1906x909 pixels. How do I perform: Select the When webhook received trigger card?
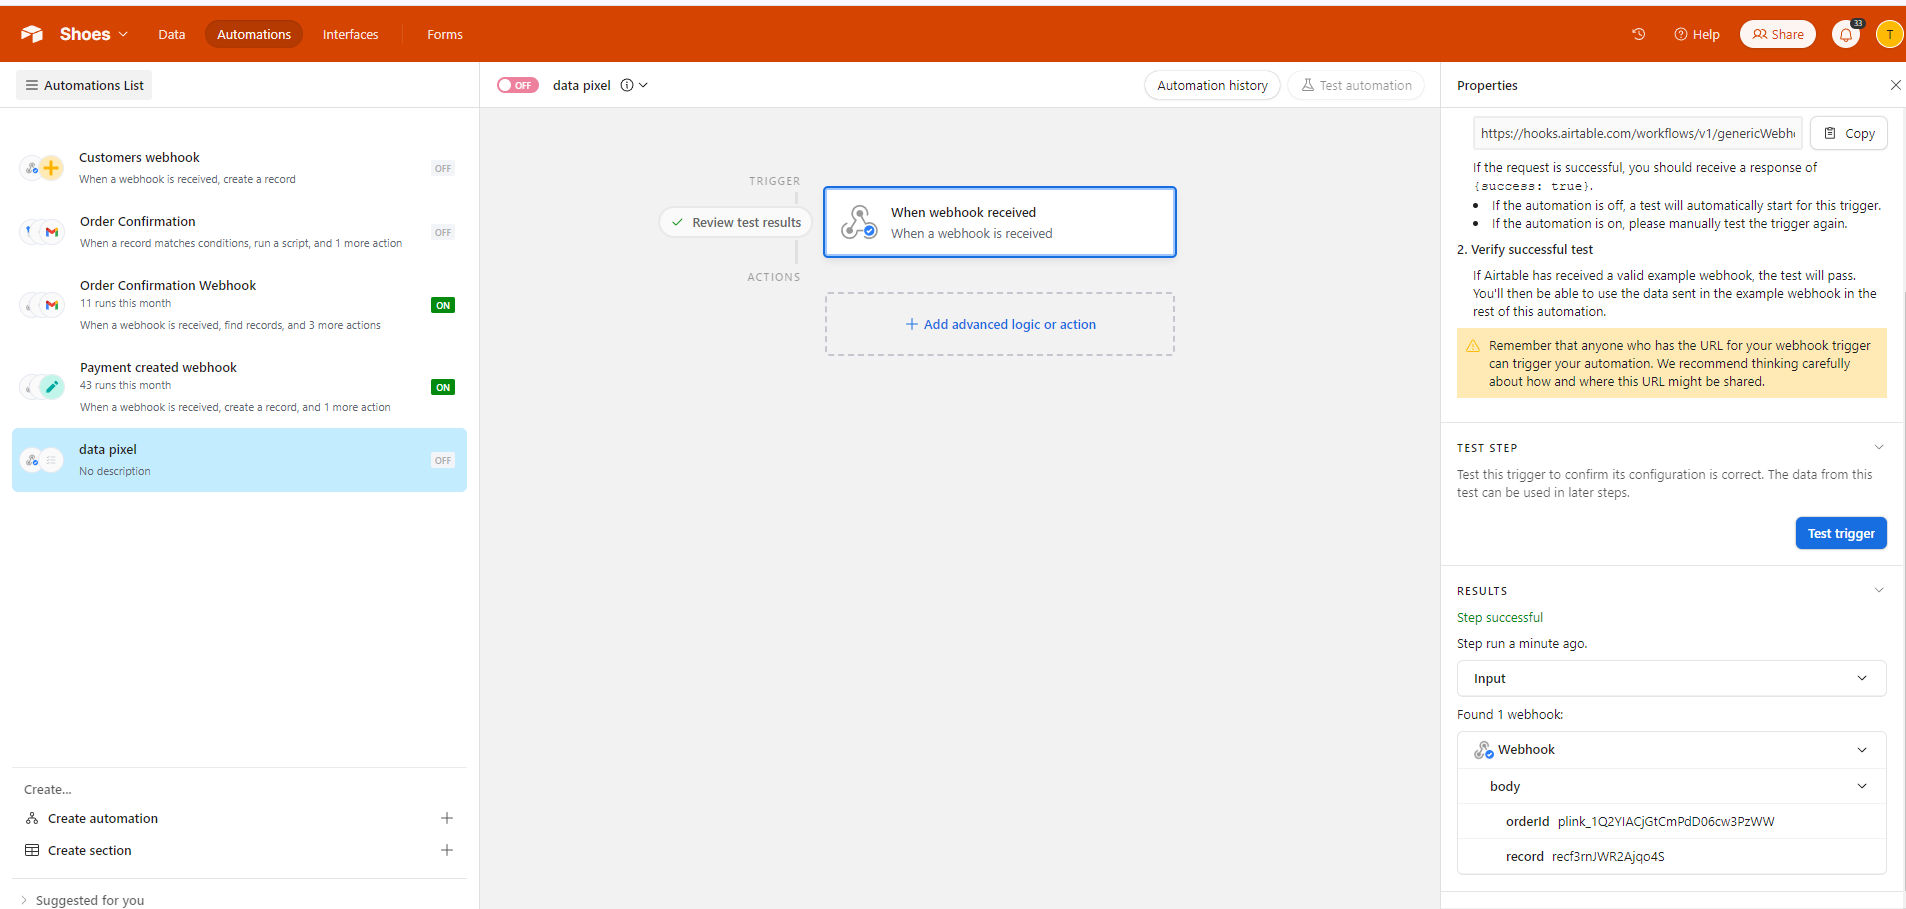click(x=1000, y=222)
